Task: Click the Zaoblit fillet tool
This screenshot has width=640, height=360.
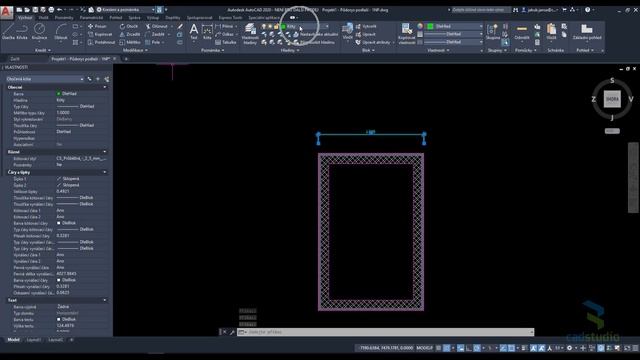Action: tap(155, 34)
